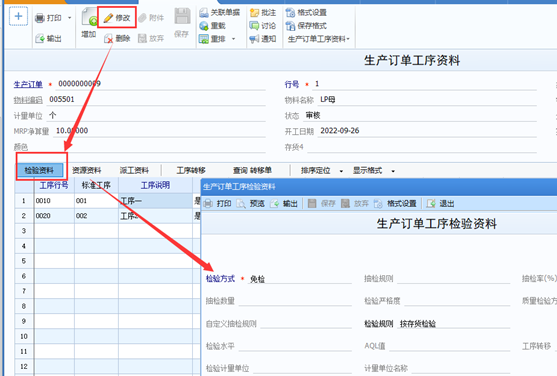Click standard process cell 002
The width and height of the screenshot is (557, 376).
[96, 216]
